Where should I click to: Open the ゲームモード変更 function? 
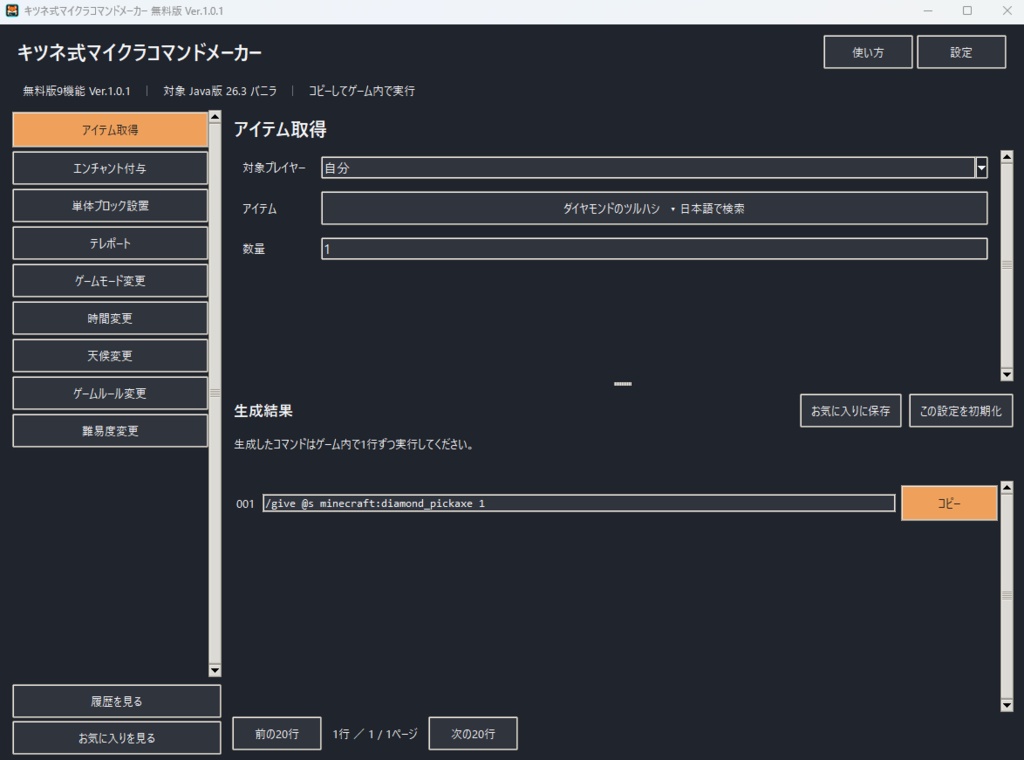pos(110,281)
